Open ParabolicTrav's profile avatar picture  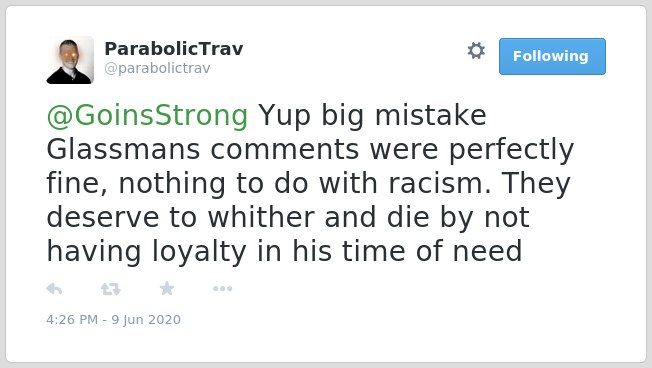70,60
